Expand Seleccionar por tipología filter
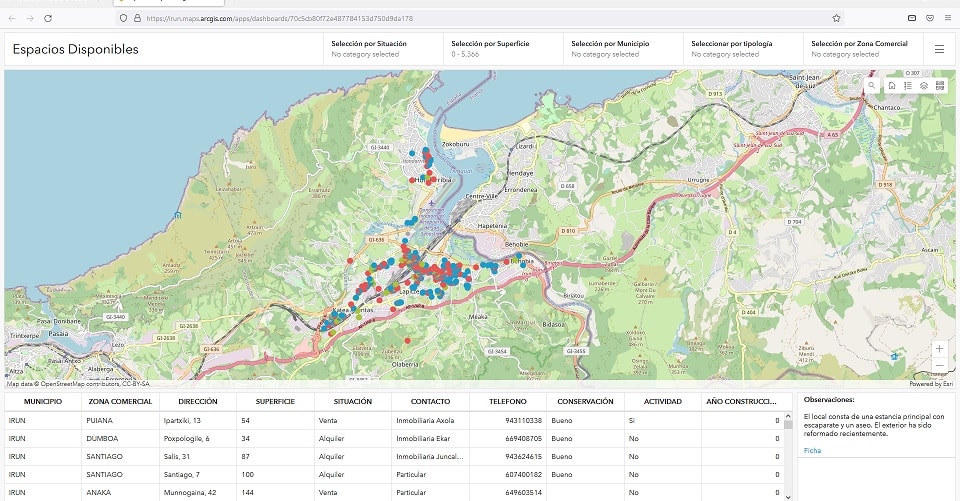 pyautogui.click(x=743, y=49)
